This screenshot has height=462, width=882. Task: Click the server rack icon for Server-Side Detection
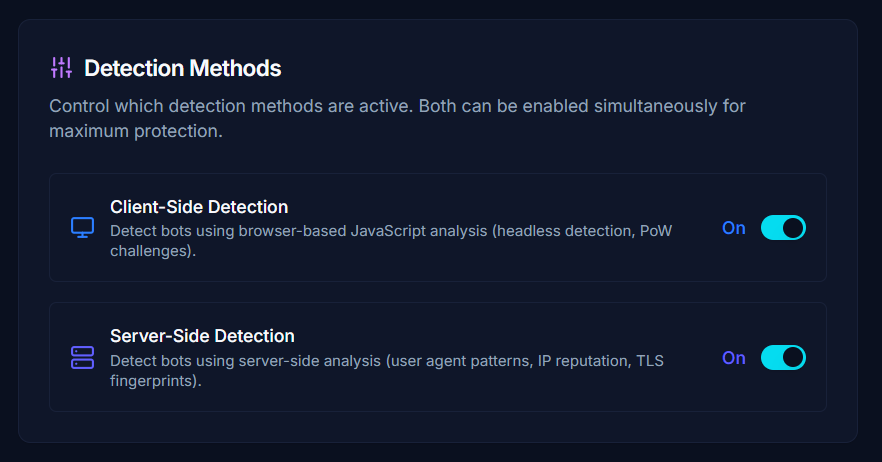click(82, 357)
